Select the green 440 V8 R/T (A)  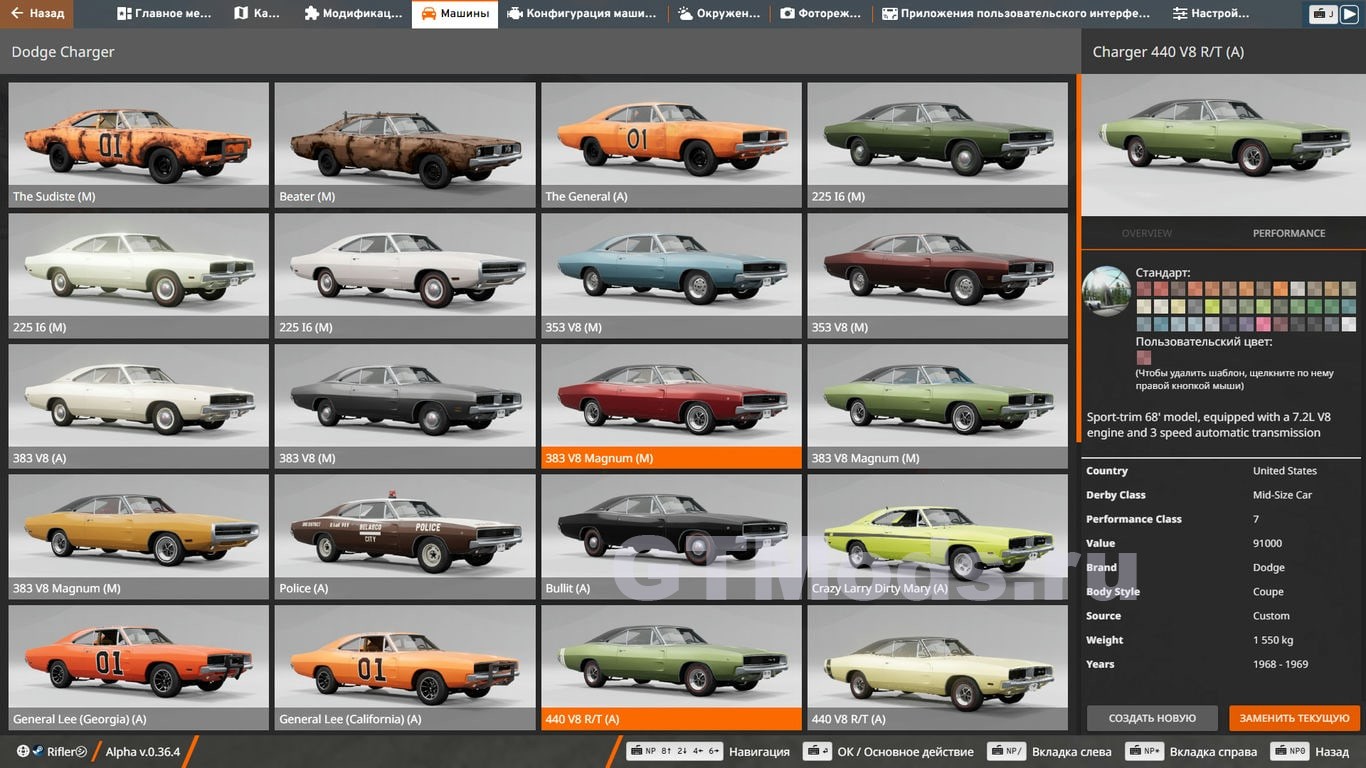click(671, 667)
